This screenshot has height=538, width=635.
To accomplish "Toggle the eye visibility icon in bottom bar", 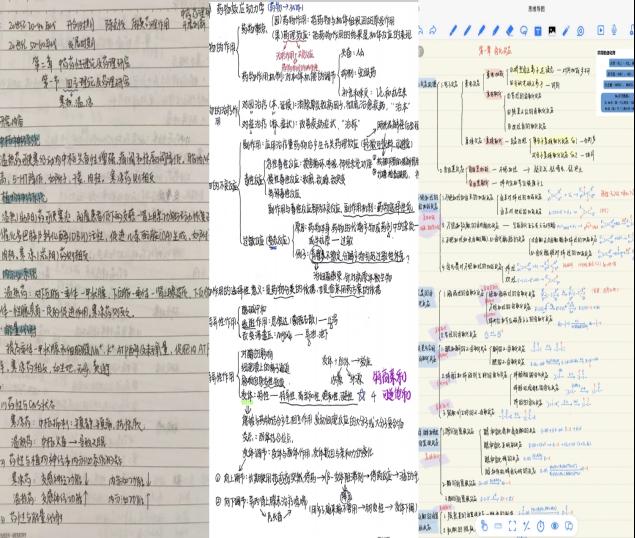I will coord(554,525).
